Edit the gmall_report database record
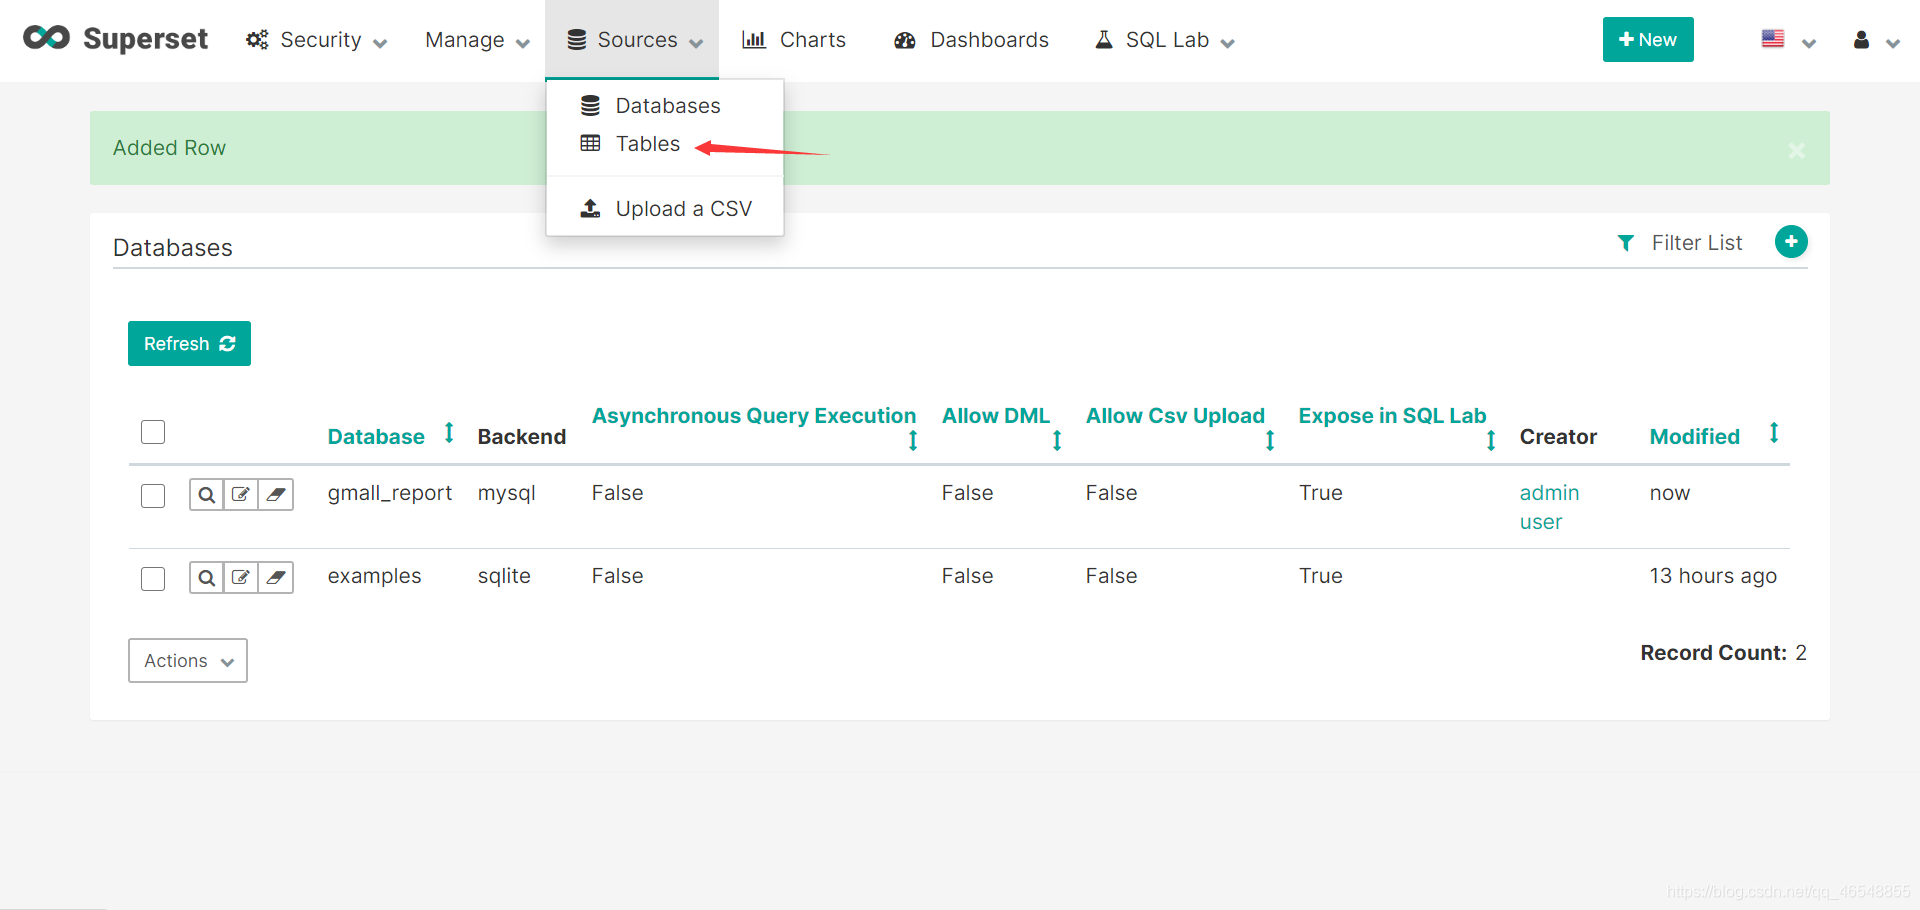 tap(241, 494)
